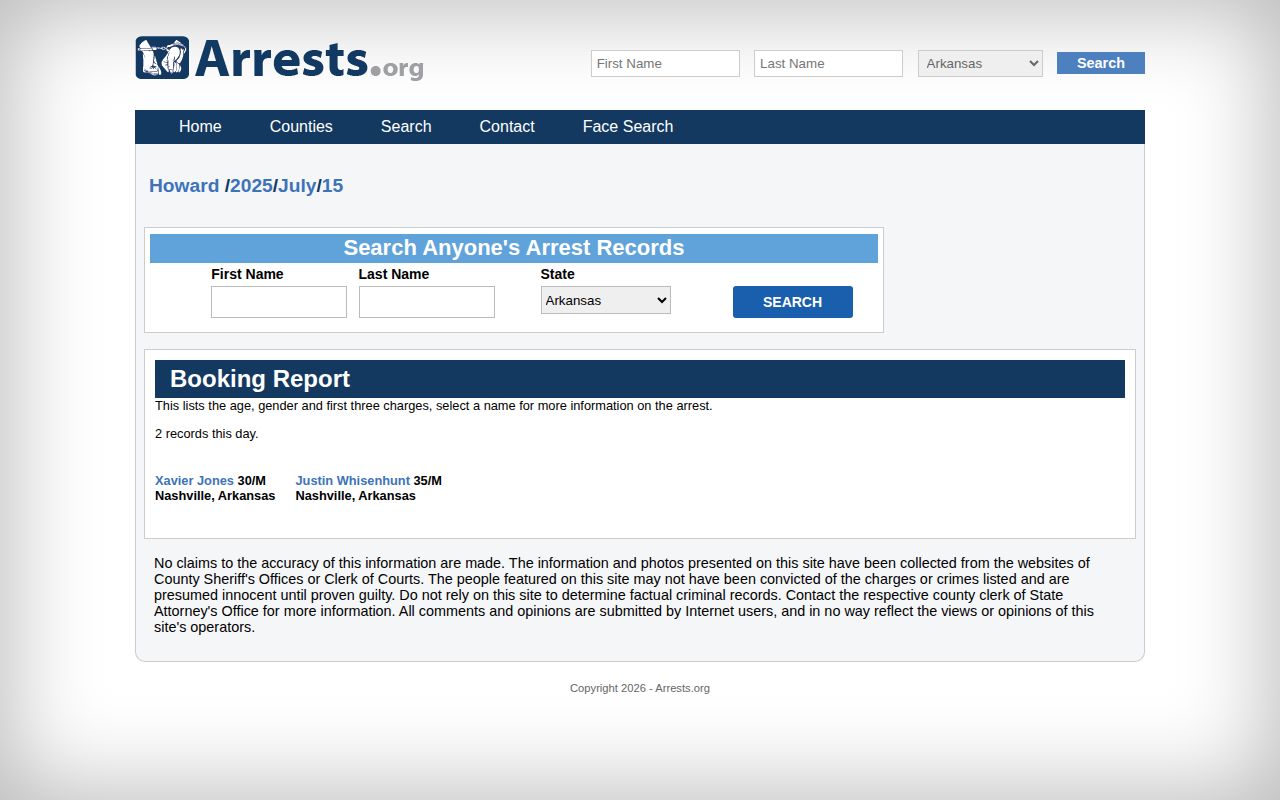Open the Contact menu page
This screenshot has height=800, width=1280.
pos(507,126)
